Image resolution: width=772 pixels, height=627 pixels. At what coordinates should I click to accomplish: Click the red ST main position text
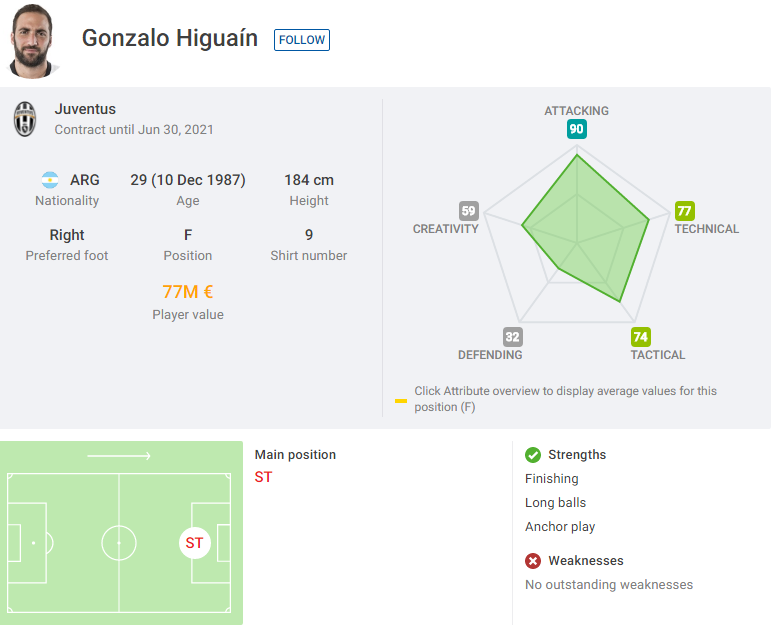point(263,477)
